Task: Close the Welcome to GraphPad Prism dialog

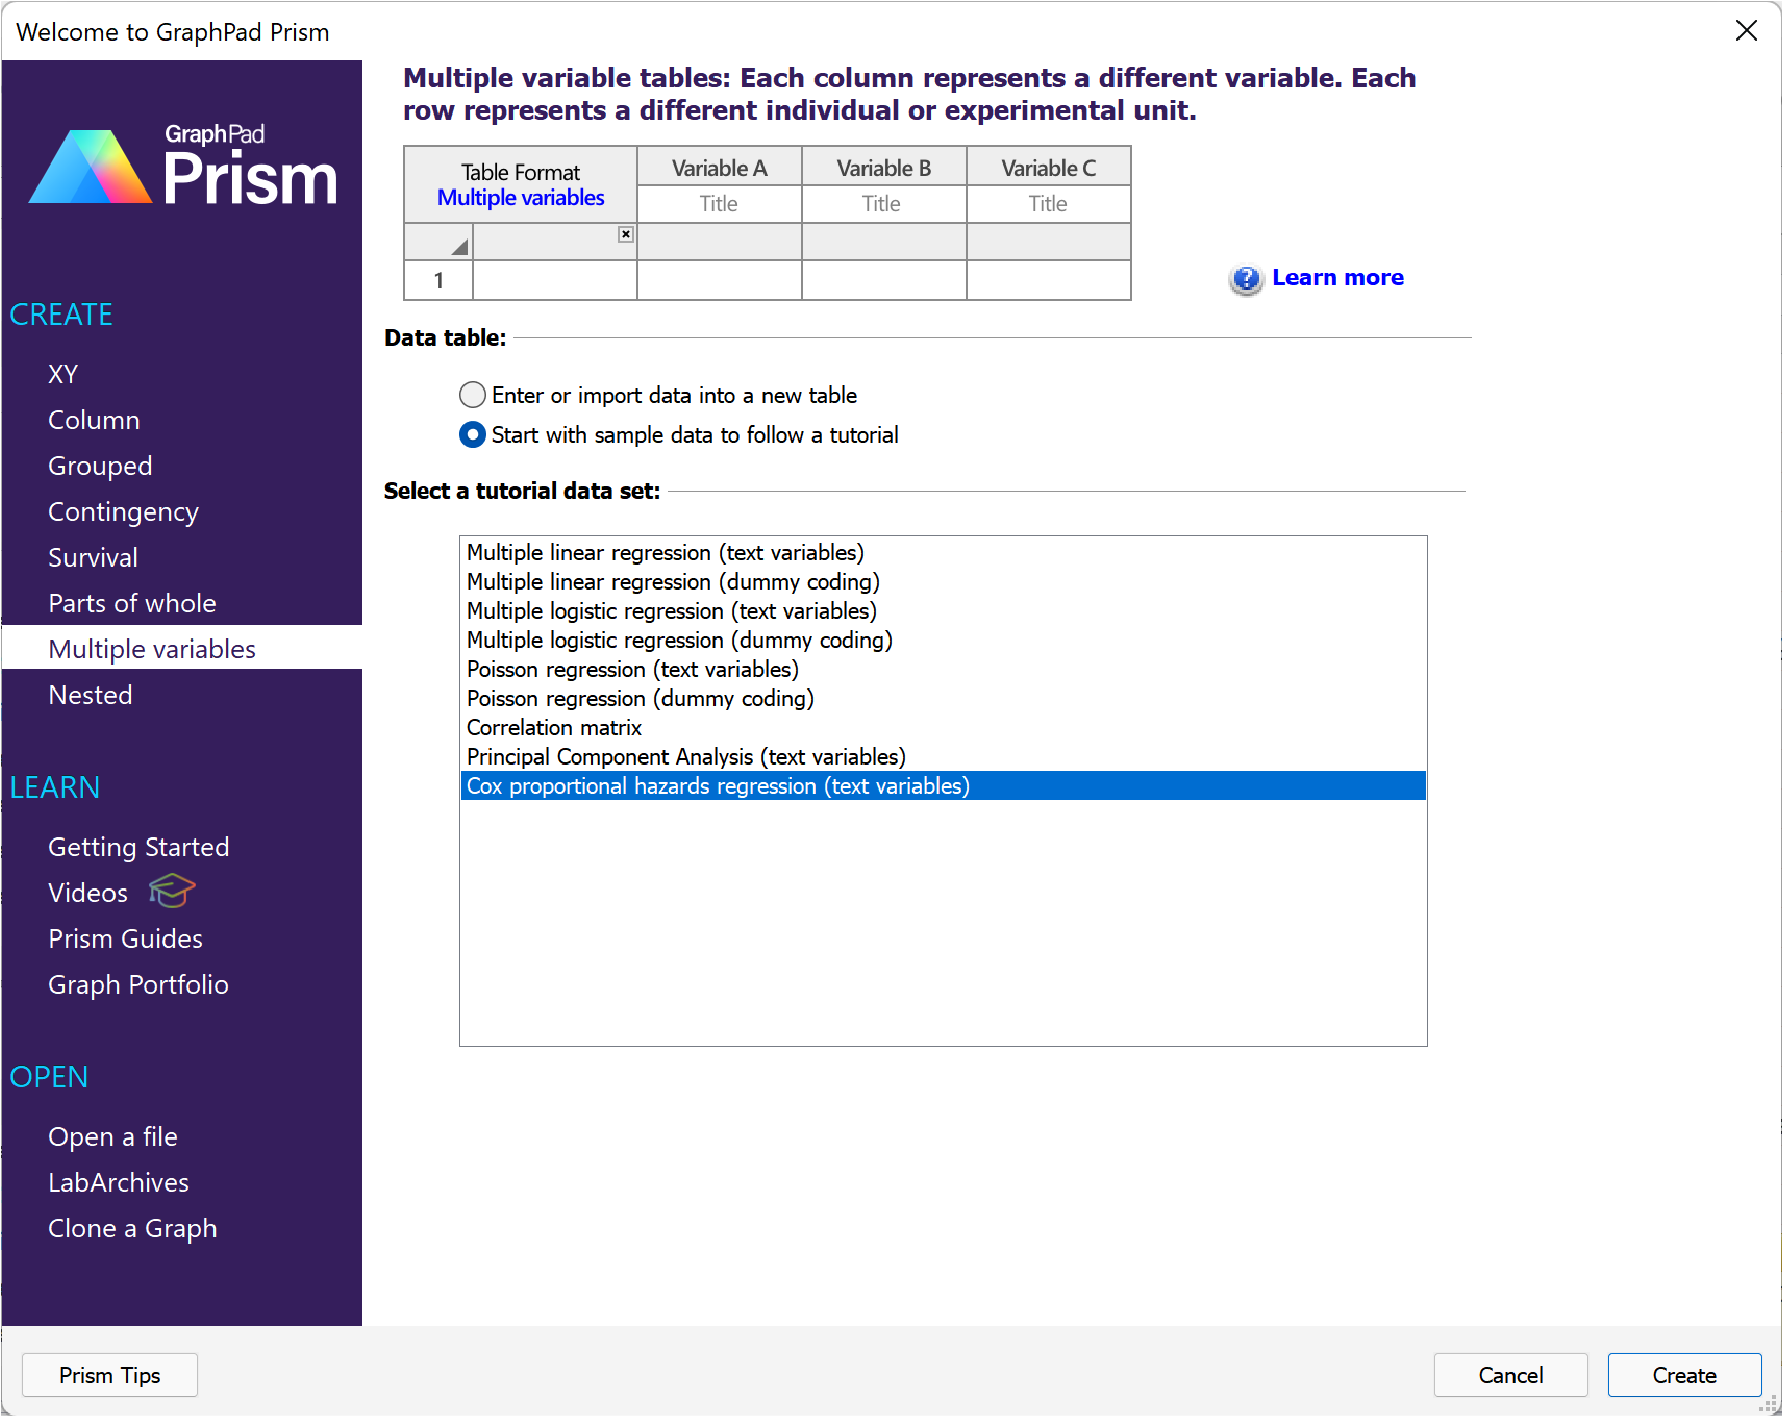Action: (1746, 31)
